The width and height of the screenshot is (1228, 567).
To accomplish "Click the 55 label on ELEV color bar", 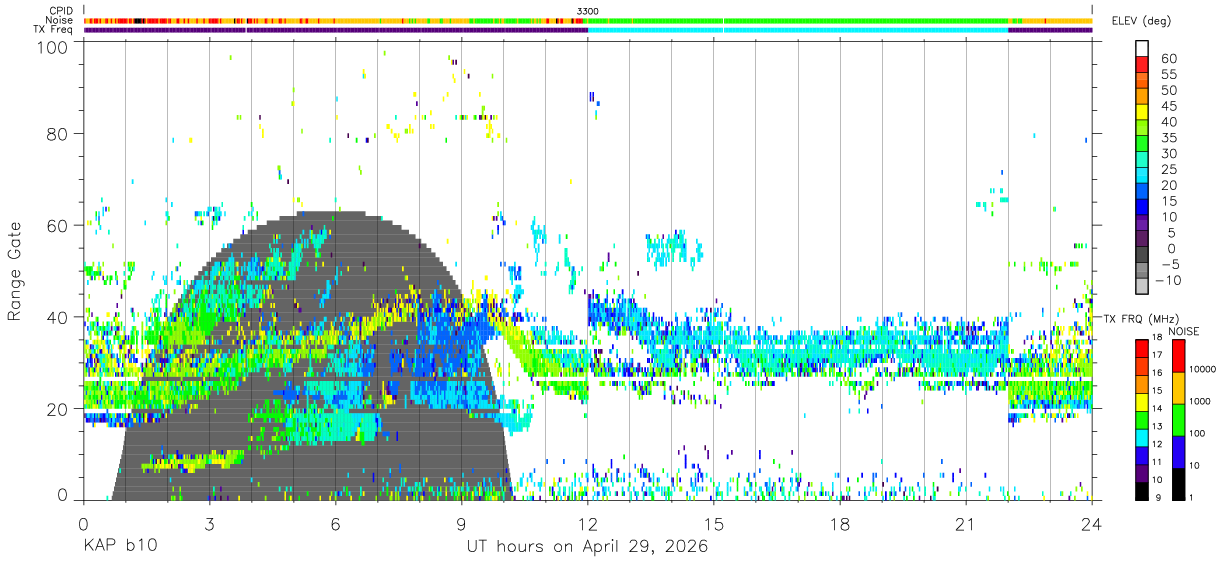I will [x=1167, y=74].
